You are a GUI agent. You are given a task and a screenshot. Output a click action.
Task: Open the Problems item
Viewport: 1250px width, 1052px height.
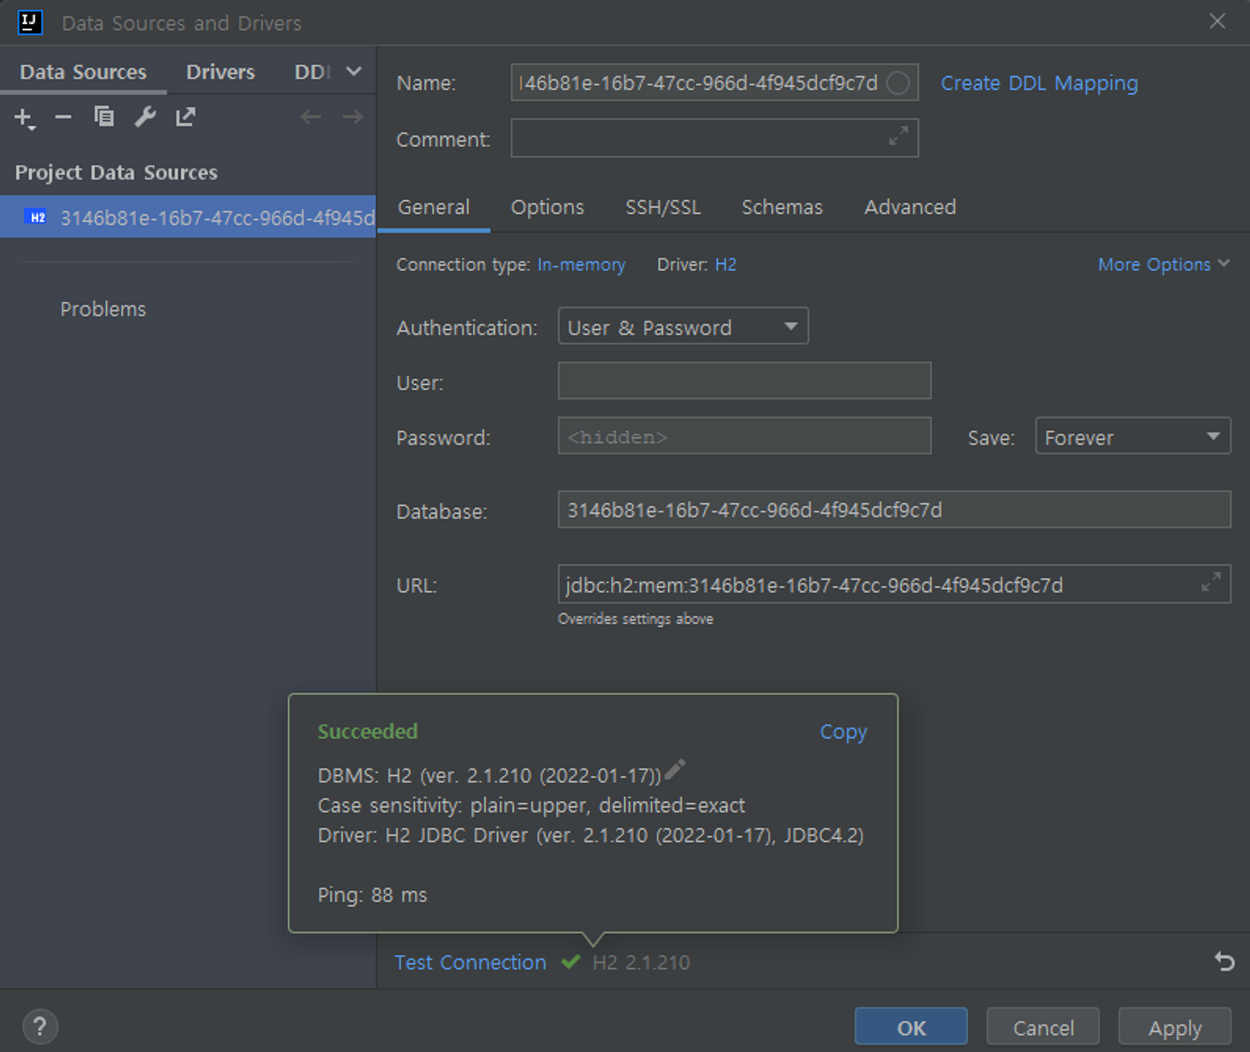pos(103,309)
